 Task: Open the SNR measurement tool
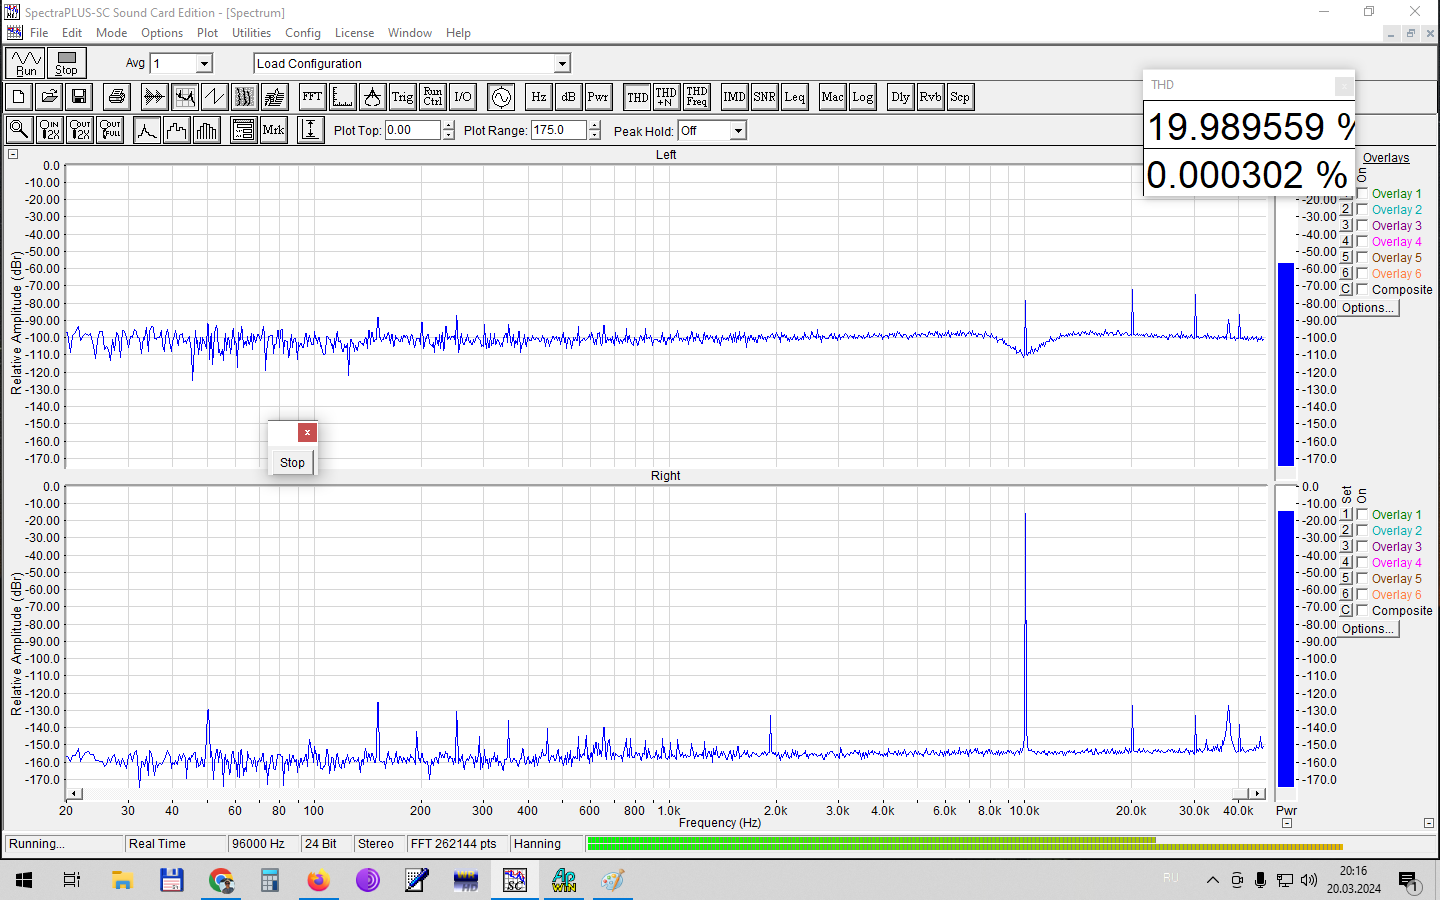tap(764, 97)
